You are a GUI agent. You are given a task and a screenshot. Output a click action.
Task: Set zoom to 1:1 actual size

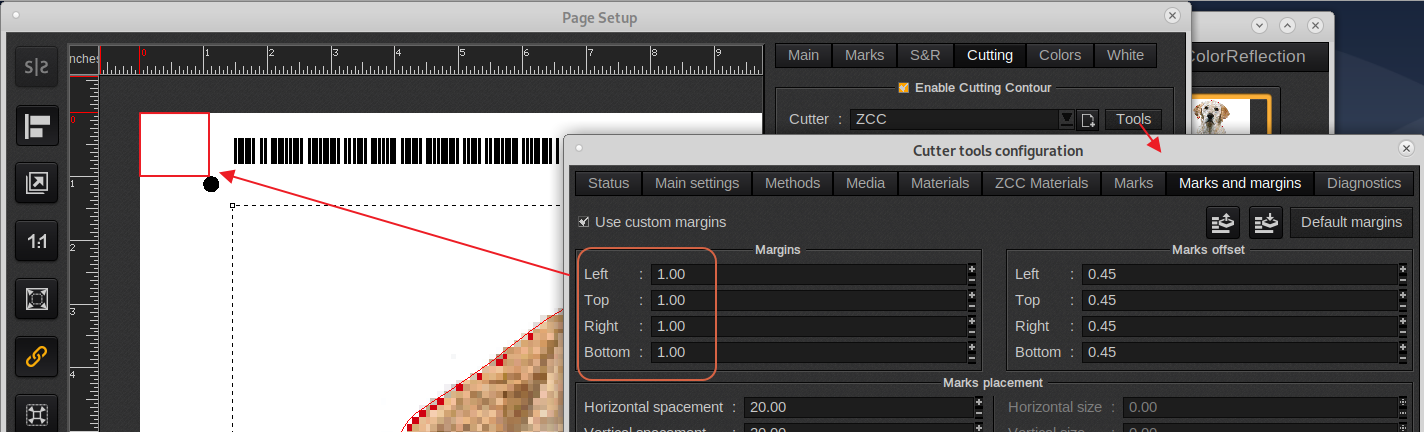37,241
